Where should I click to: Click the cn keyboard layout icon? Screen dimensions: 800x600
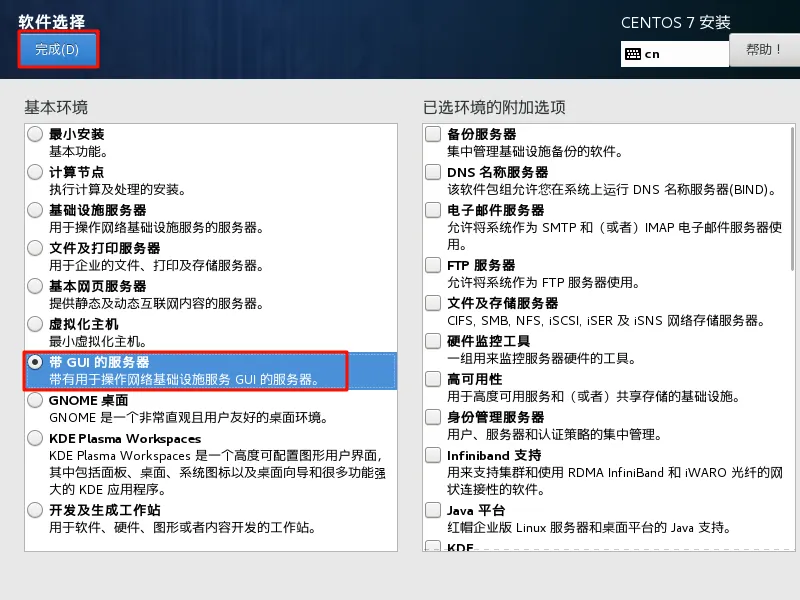pos(633,54)
